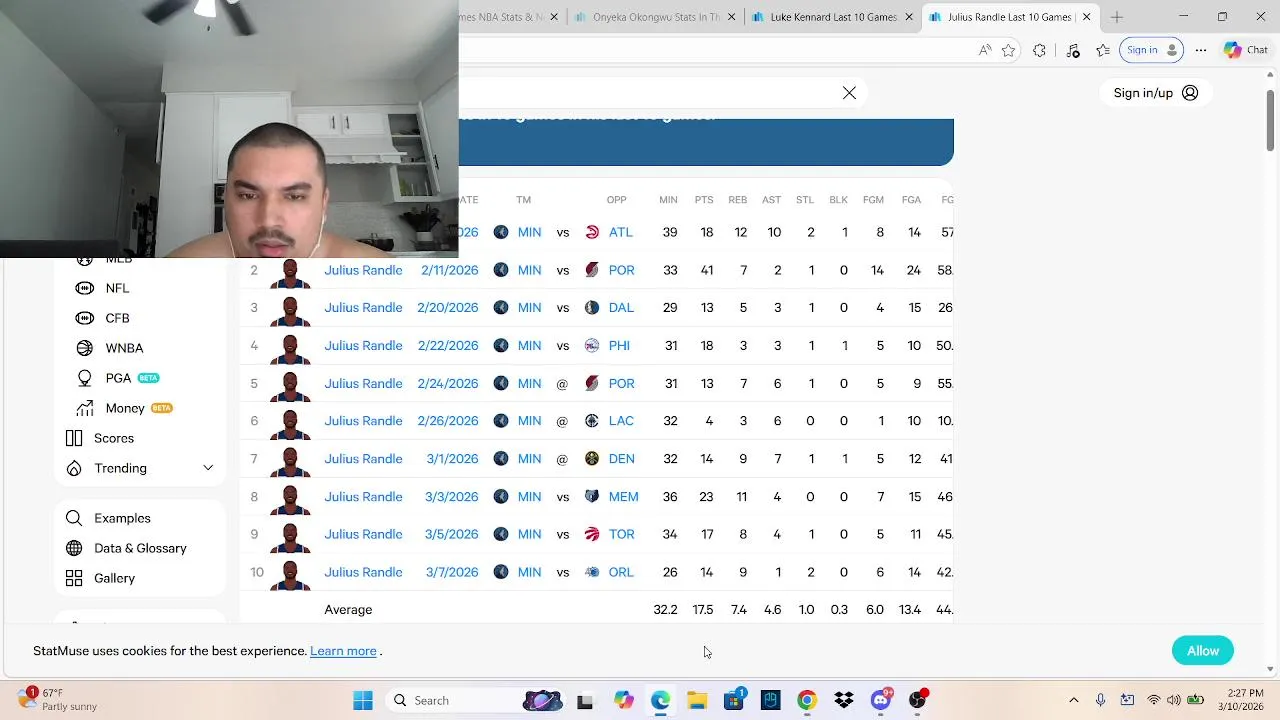Viewport: 1280px width, 720px height.
Task: Open browser extensions icon
Action: pyautogui.click(x=1040, y=50)
